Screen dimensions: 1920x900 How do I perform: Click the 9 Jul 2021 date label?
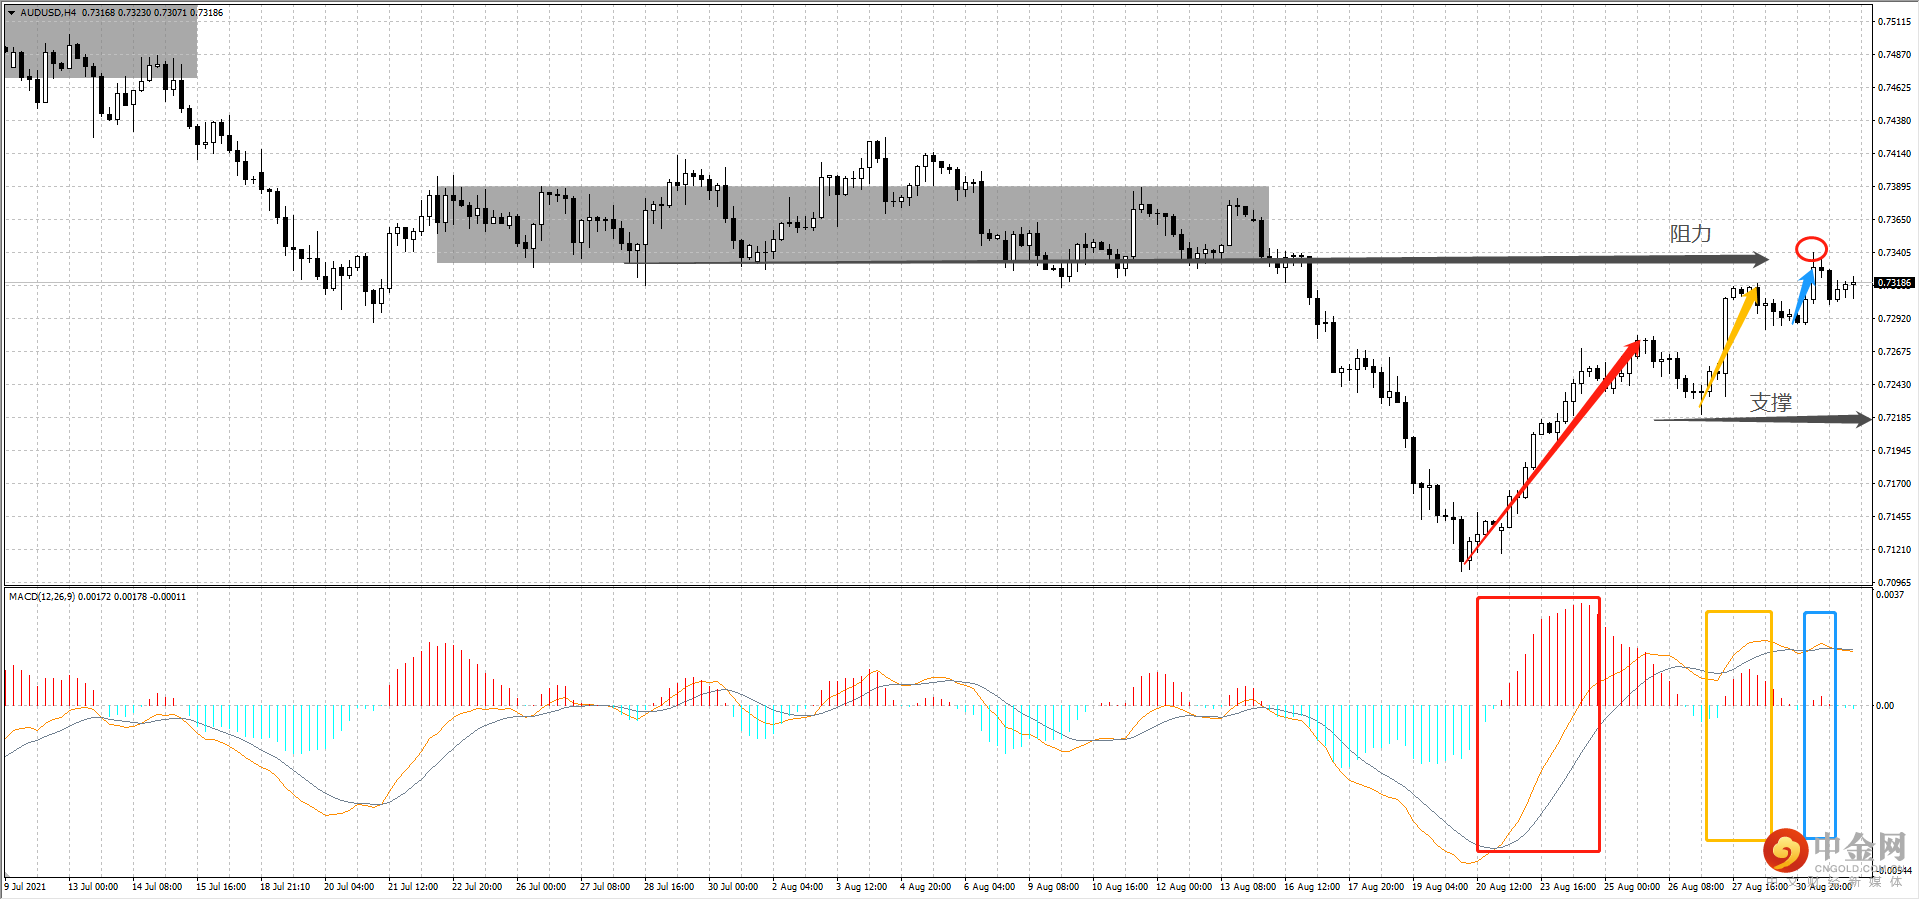point(25,887)
